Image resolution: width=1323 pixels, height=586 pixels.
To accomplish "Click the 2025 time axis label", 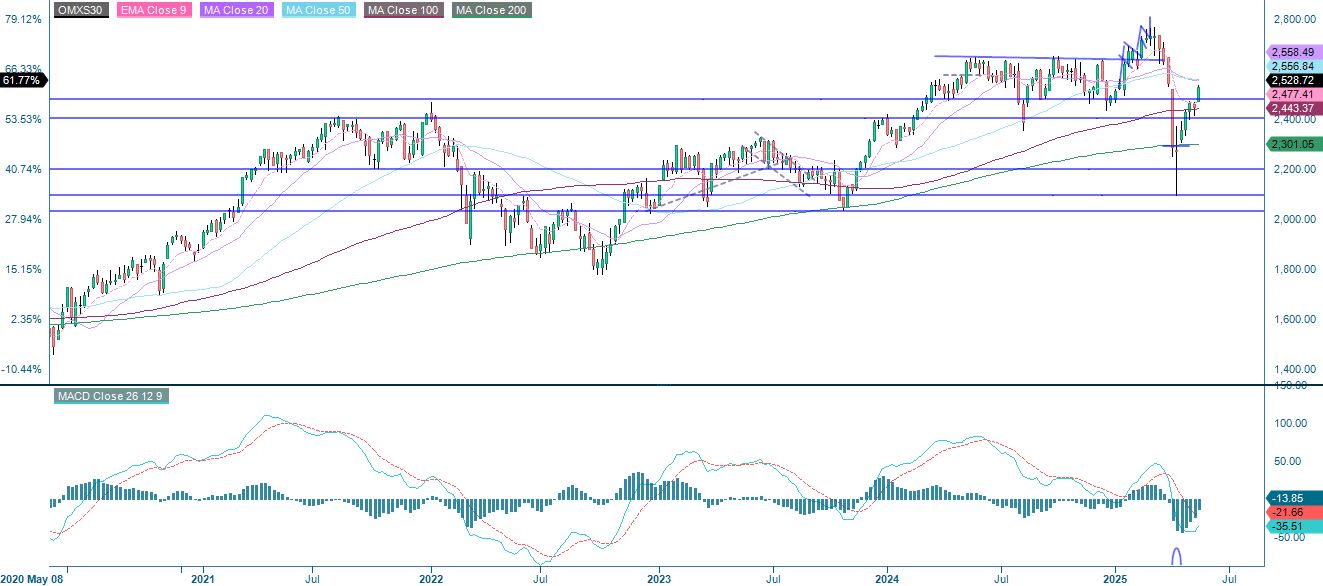I will click(1117, 578).
